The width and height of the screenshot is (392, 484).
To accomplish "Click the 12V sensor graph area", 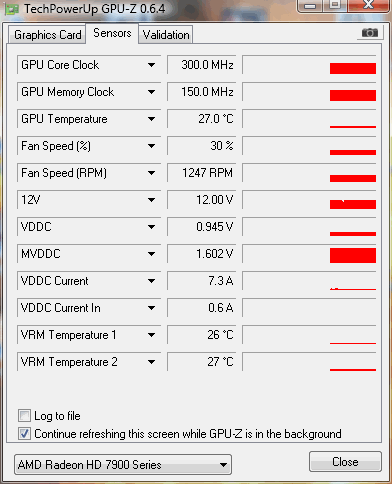I will (309, 200).
